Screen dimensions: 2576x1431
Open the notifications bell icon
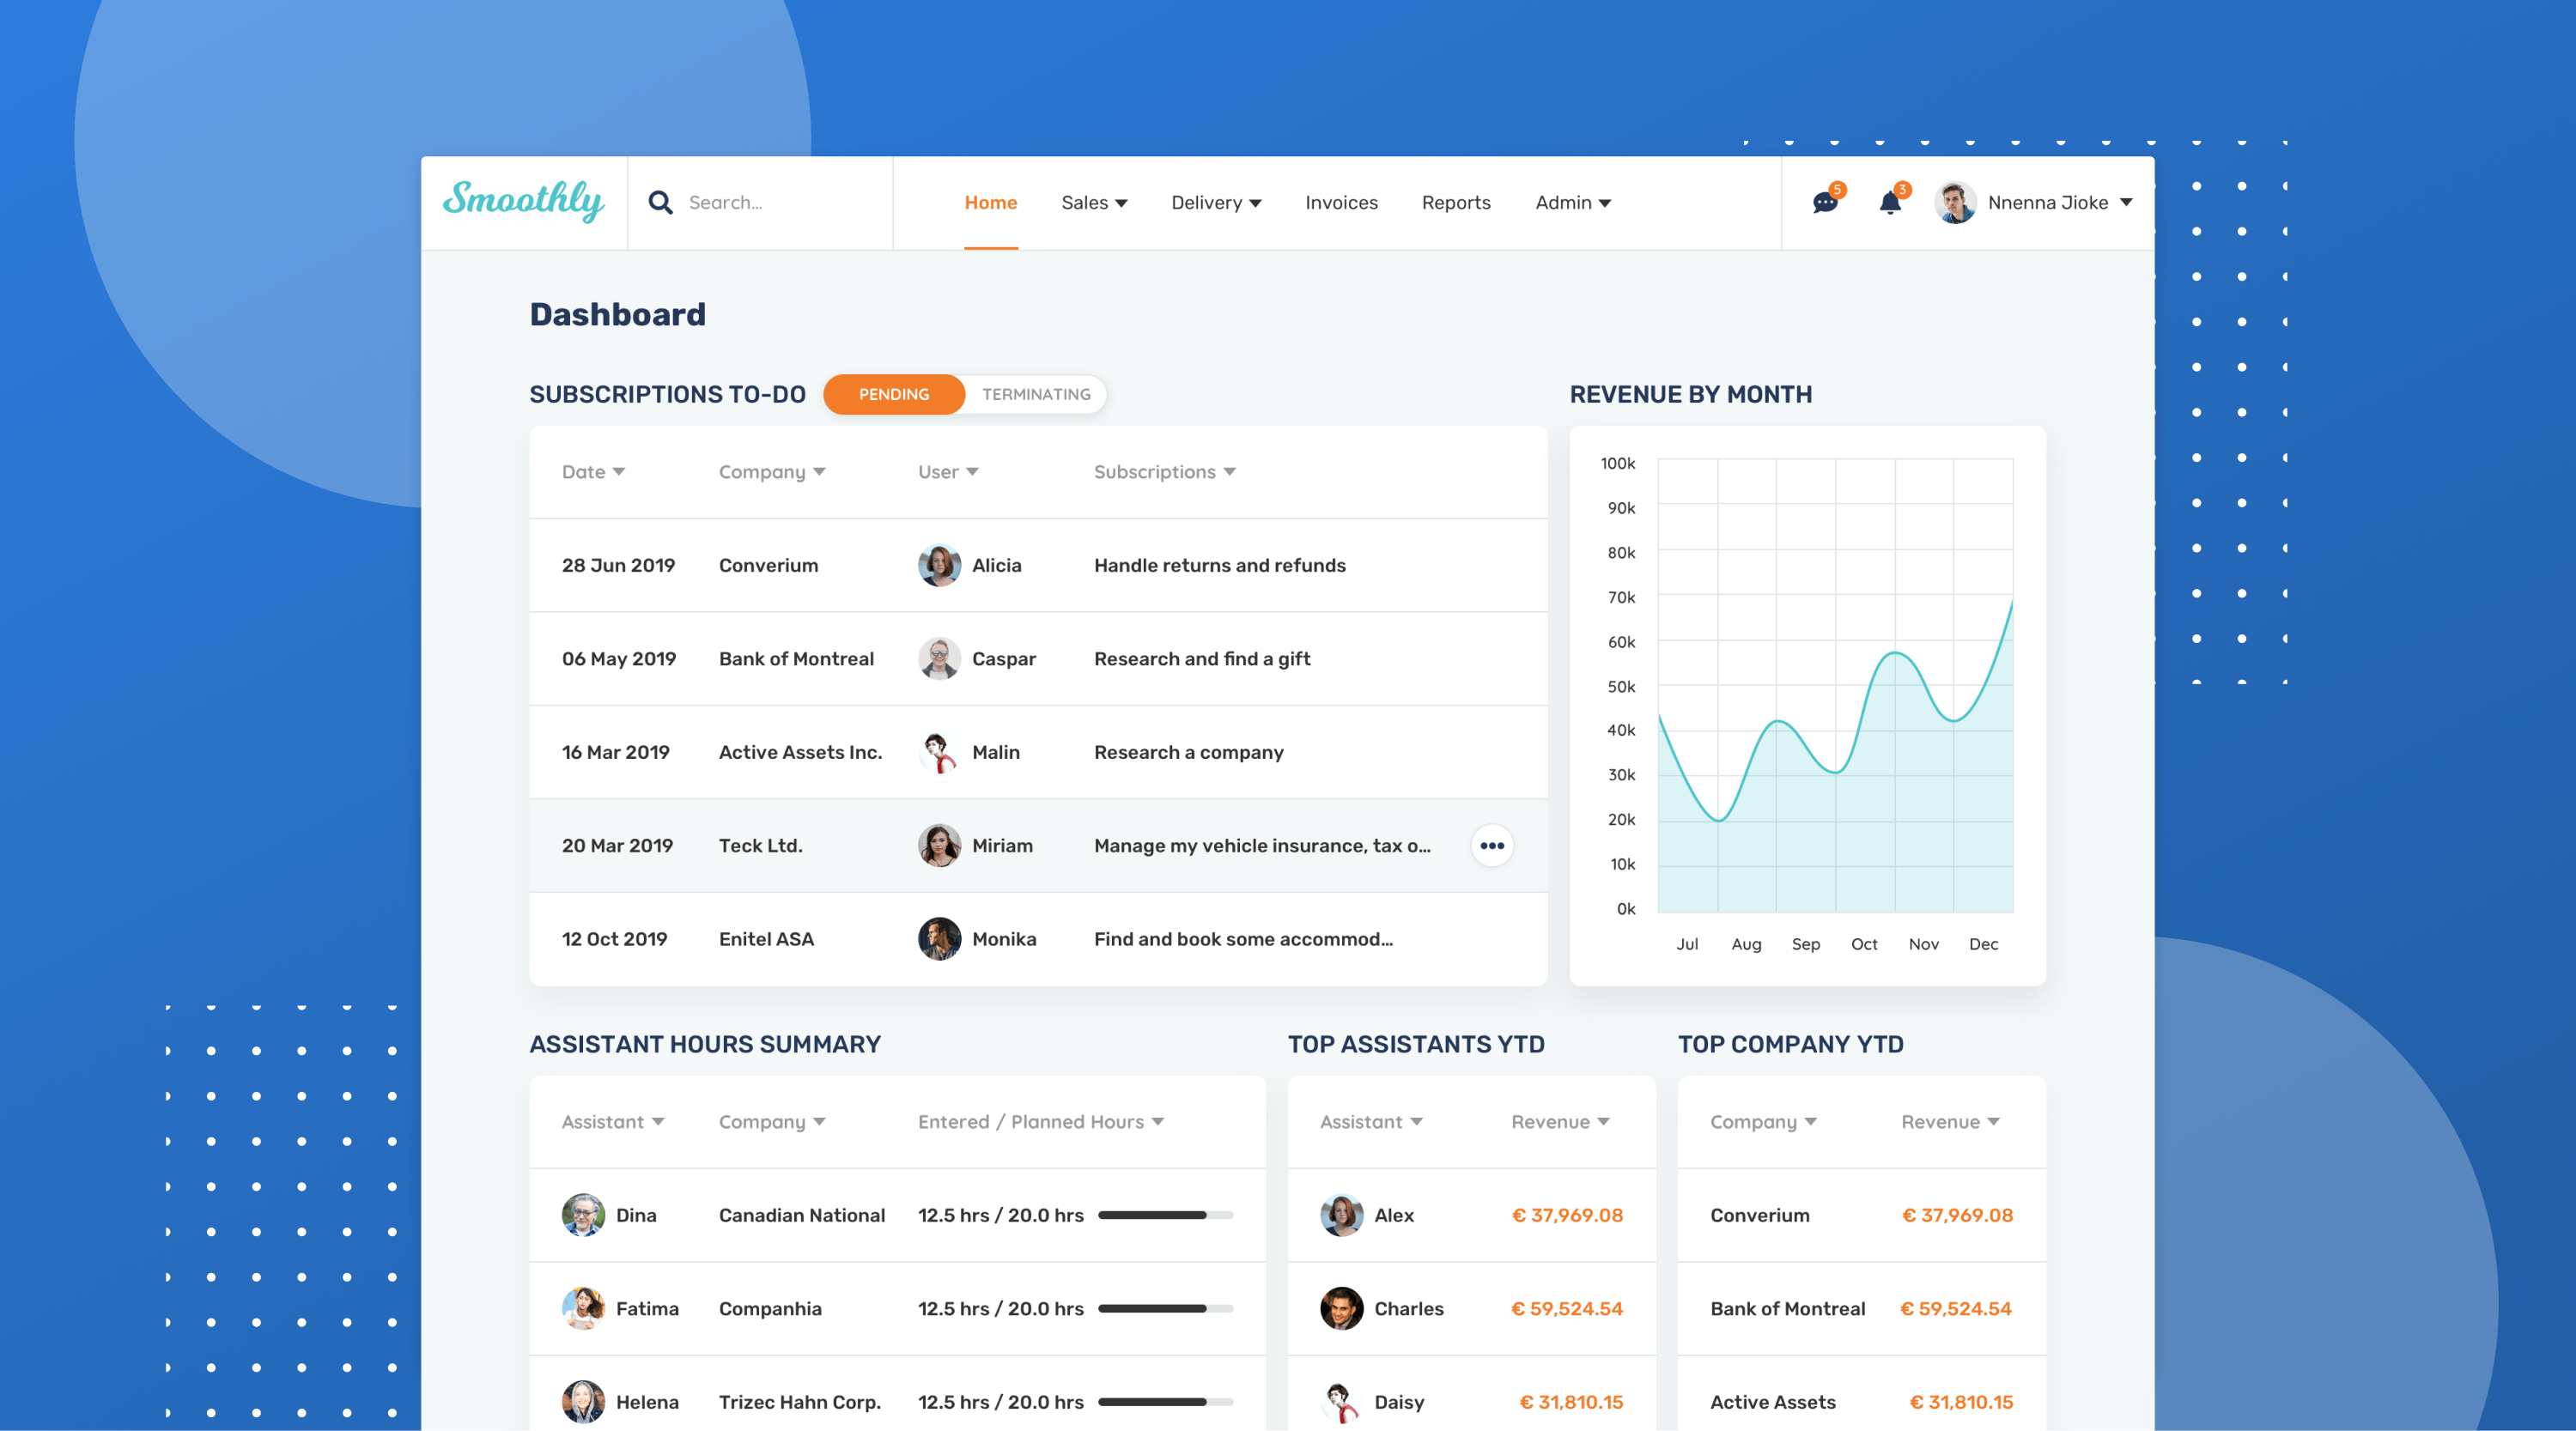[x=1890, y=203]
